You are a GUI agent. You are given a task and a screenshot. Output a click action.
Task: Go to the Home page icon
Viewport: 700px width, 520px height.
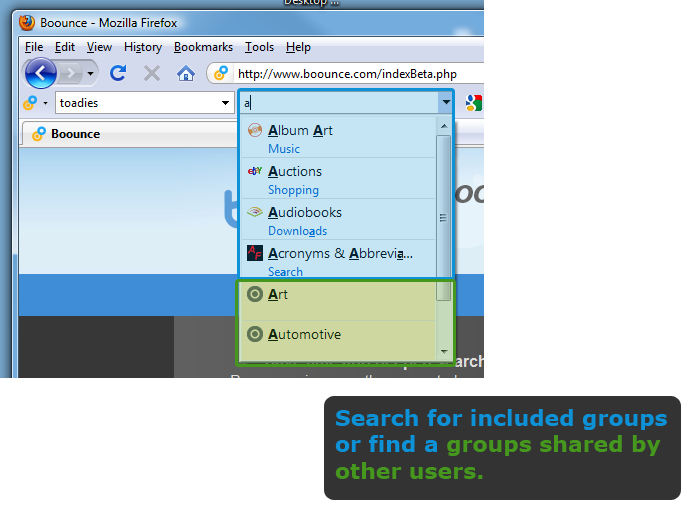pyautogui.click(x=186, y=73)
